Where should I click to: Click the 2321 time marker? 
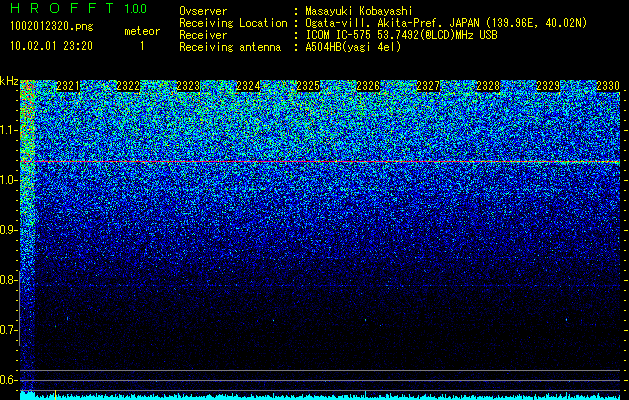click(68, 86)
